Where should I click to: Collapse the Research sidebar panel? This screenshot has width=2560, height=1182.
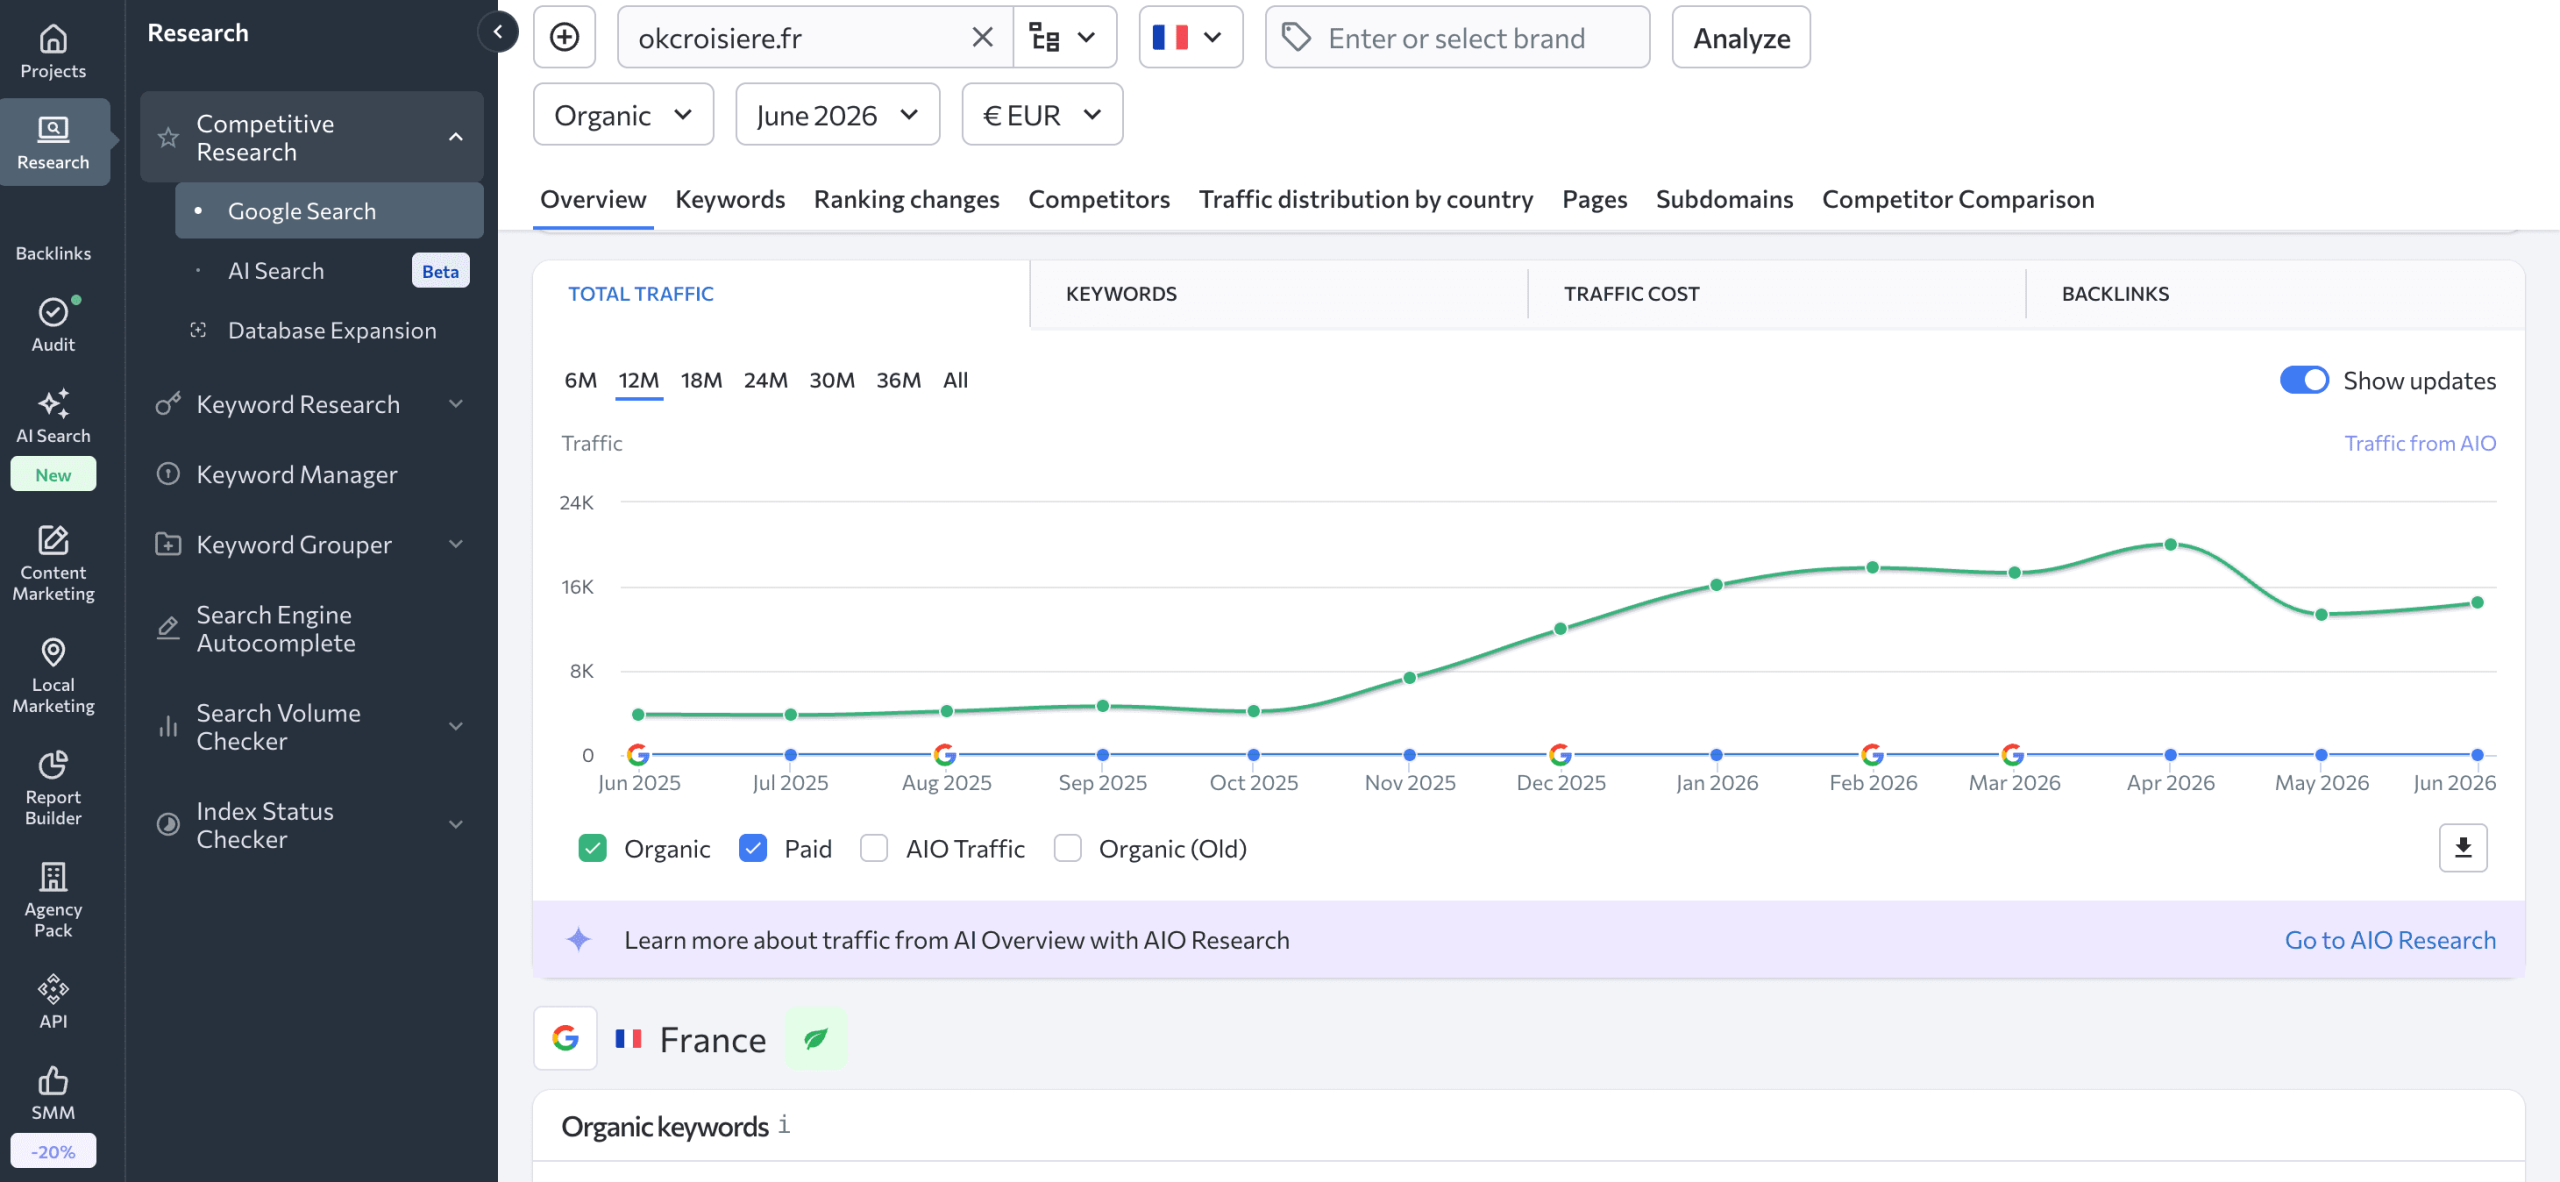coord(498,32)
